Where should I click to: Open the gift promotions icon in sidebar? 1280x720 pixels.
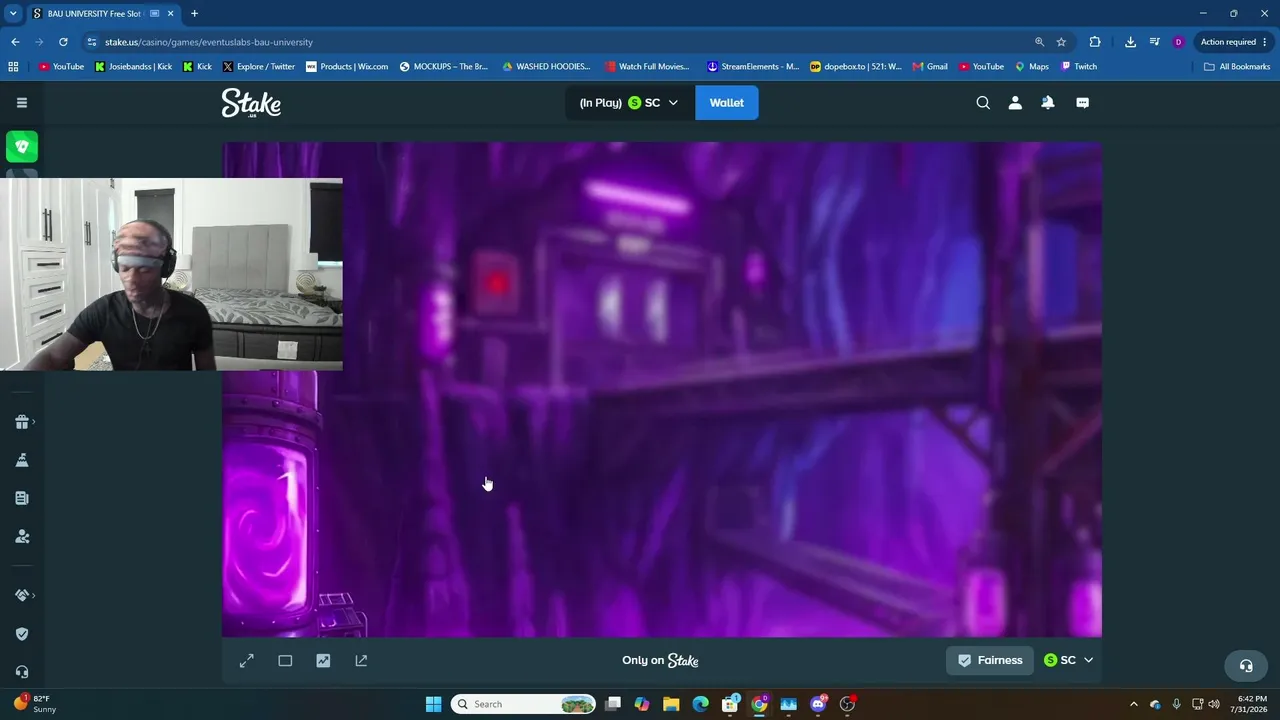[x=22, y=422]
